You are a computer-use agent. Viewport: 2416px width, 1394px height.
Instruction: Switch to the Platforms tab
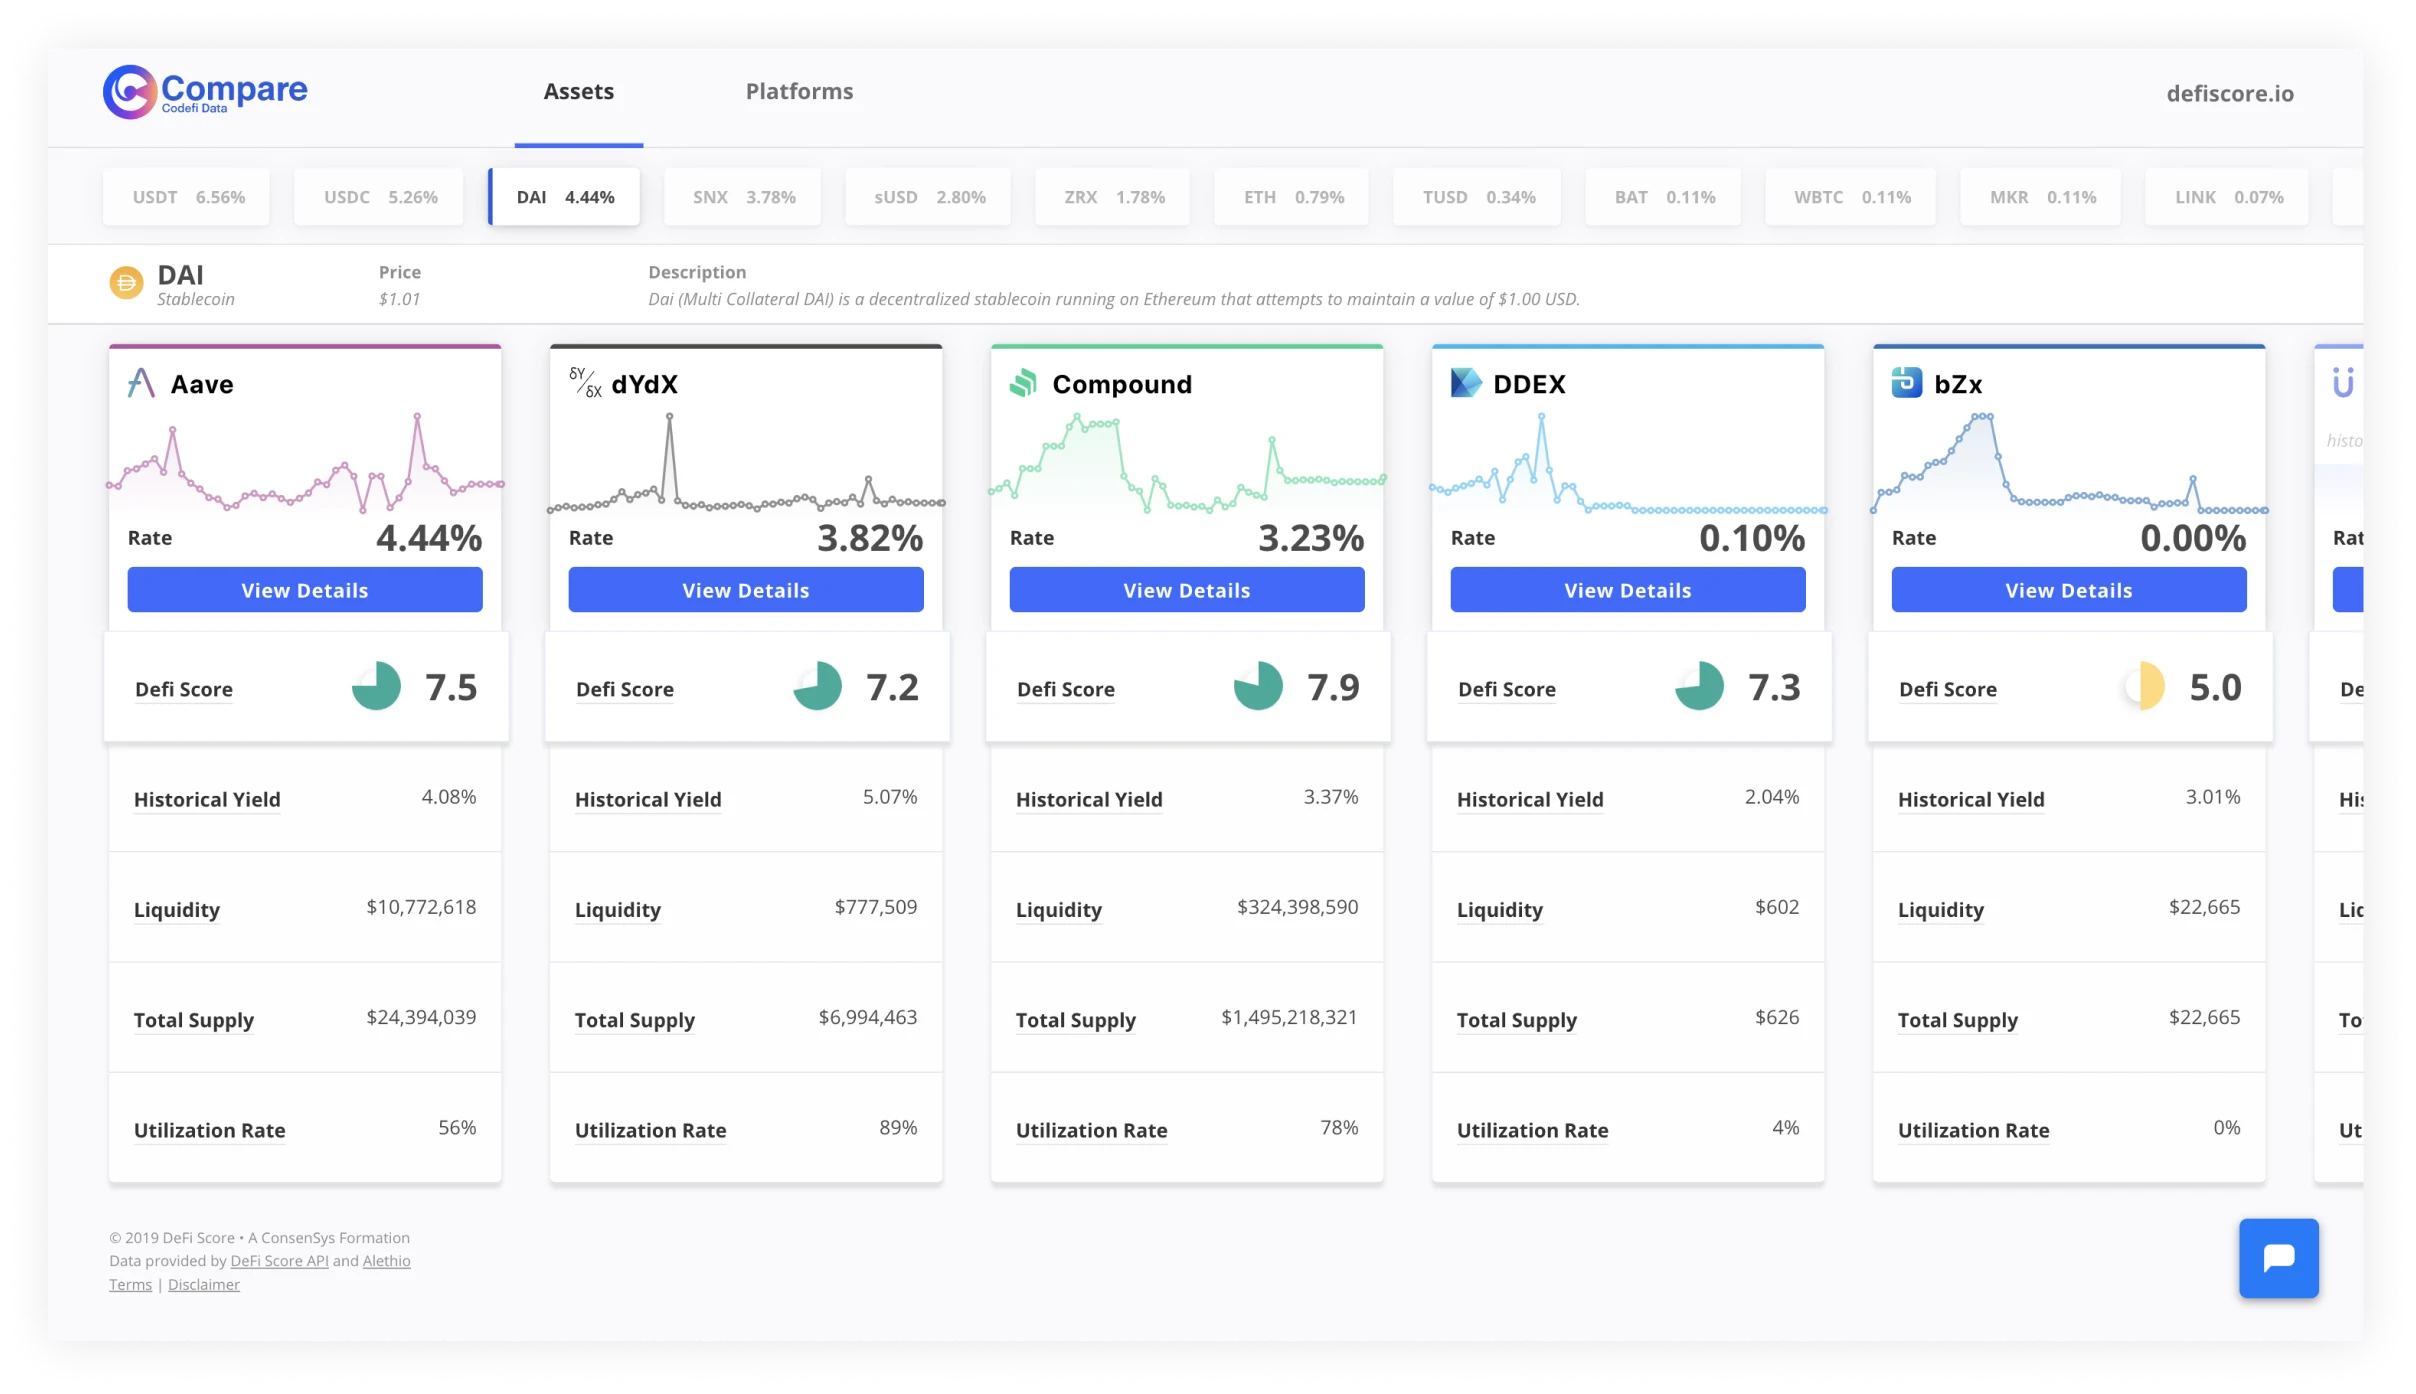tap(799, 92)
